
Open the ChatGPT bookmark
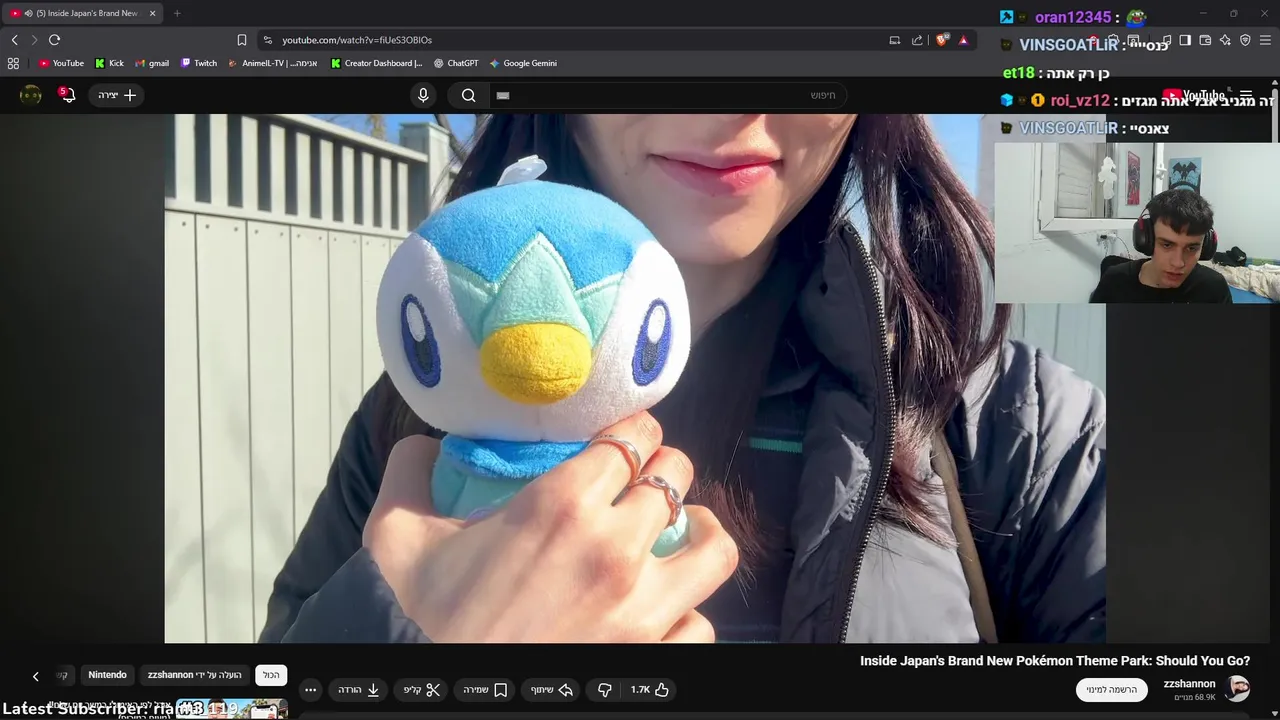click(x=455, y=63)
